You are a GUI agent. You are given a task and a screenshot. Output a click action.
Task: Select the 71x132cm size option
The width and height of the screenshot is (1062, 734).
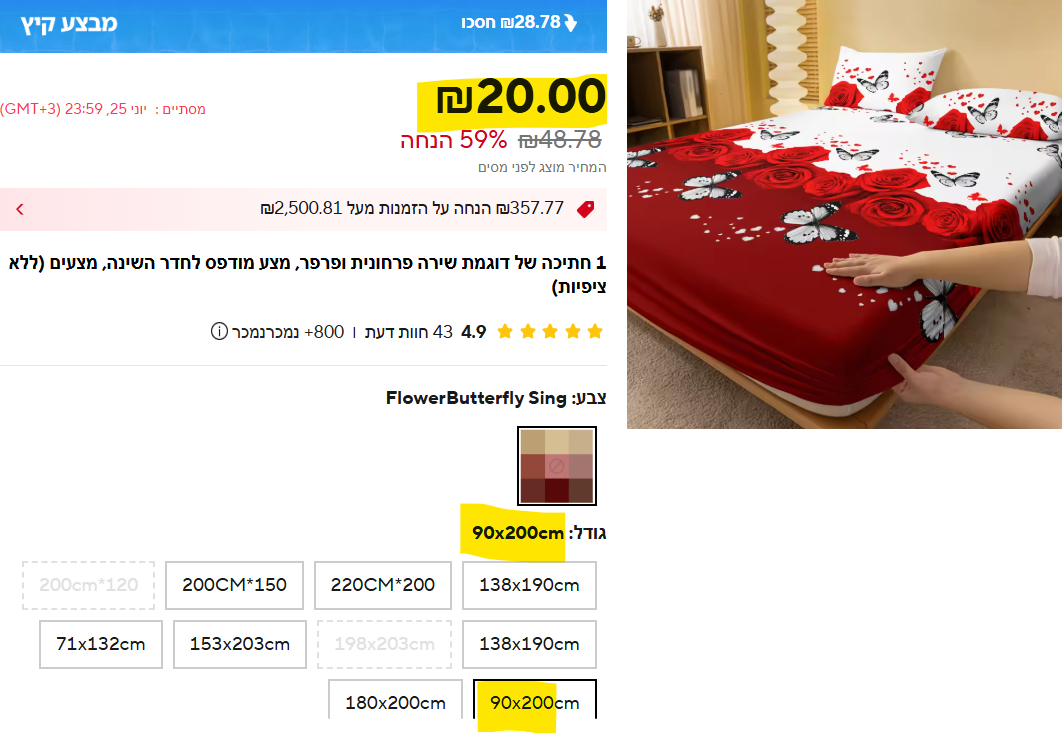tap(101, 644)
